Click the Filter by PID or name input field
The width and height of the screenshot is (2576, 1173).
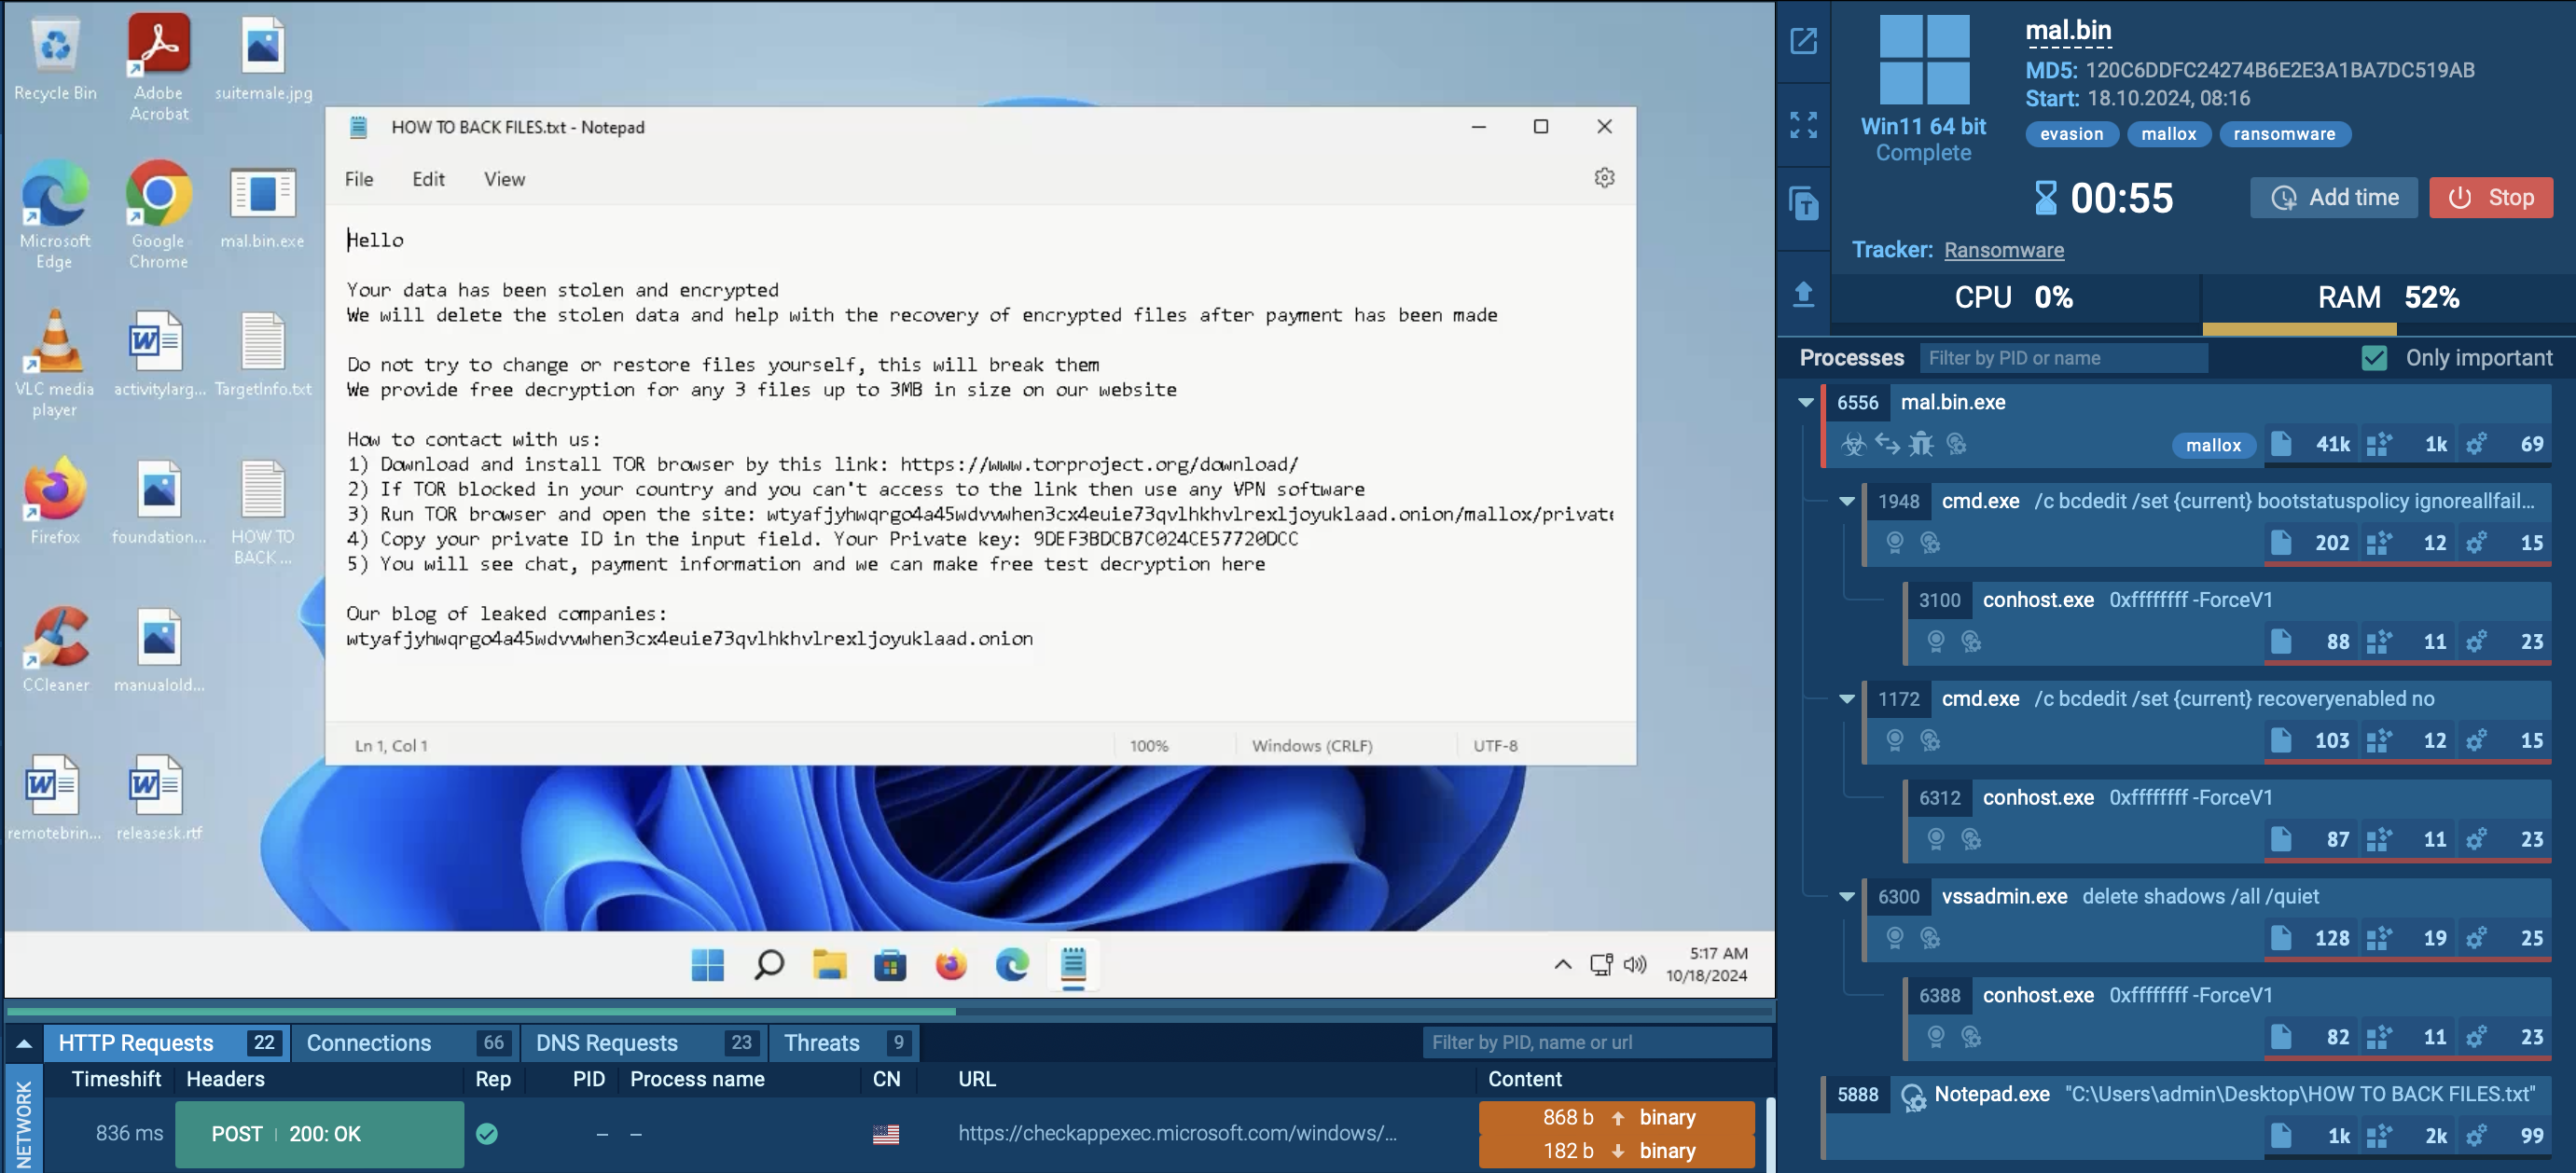point(2062,356)
